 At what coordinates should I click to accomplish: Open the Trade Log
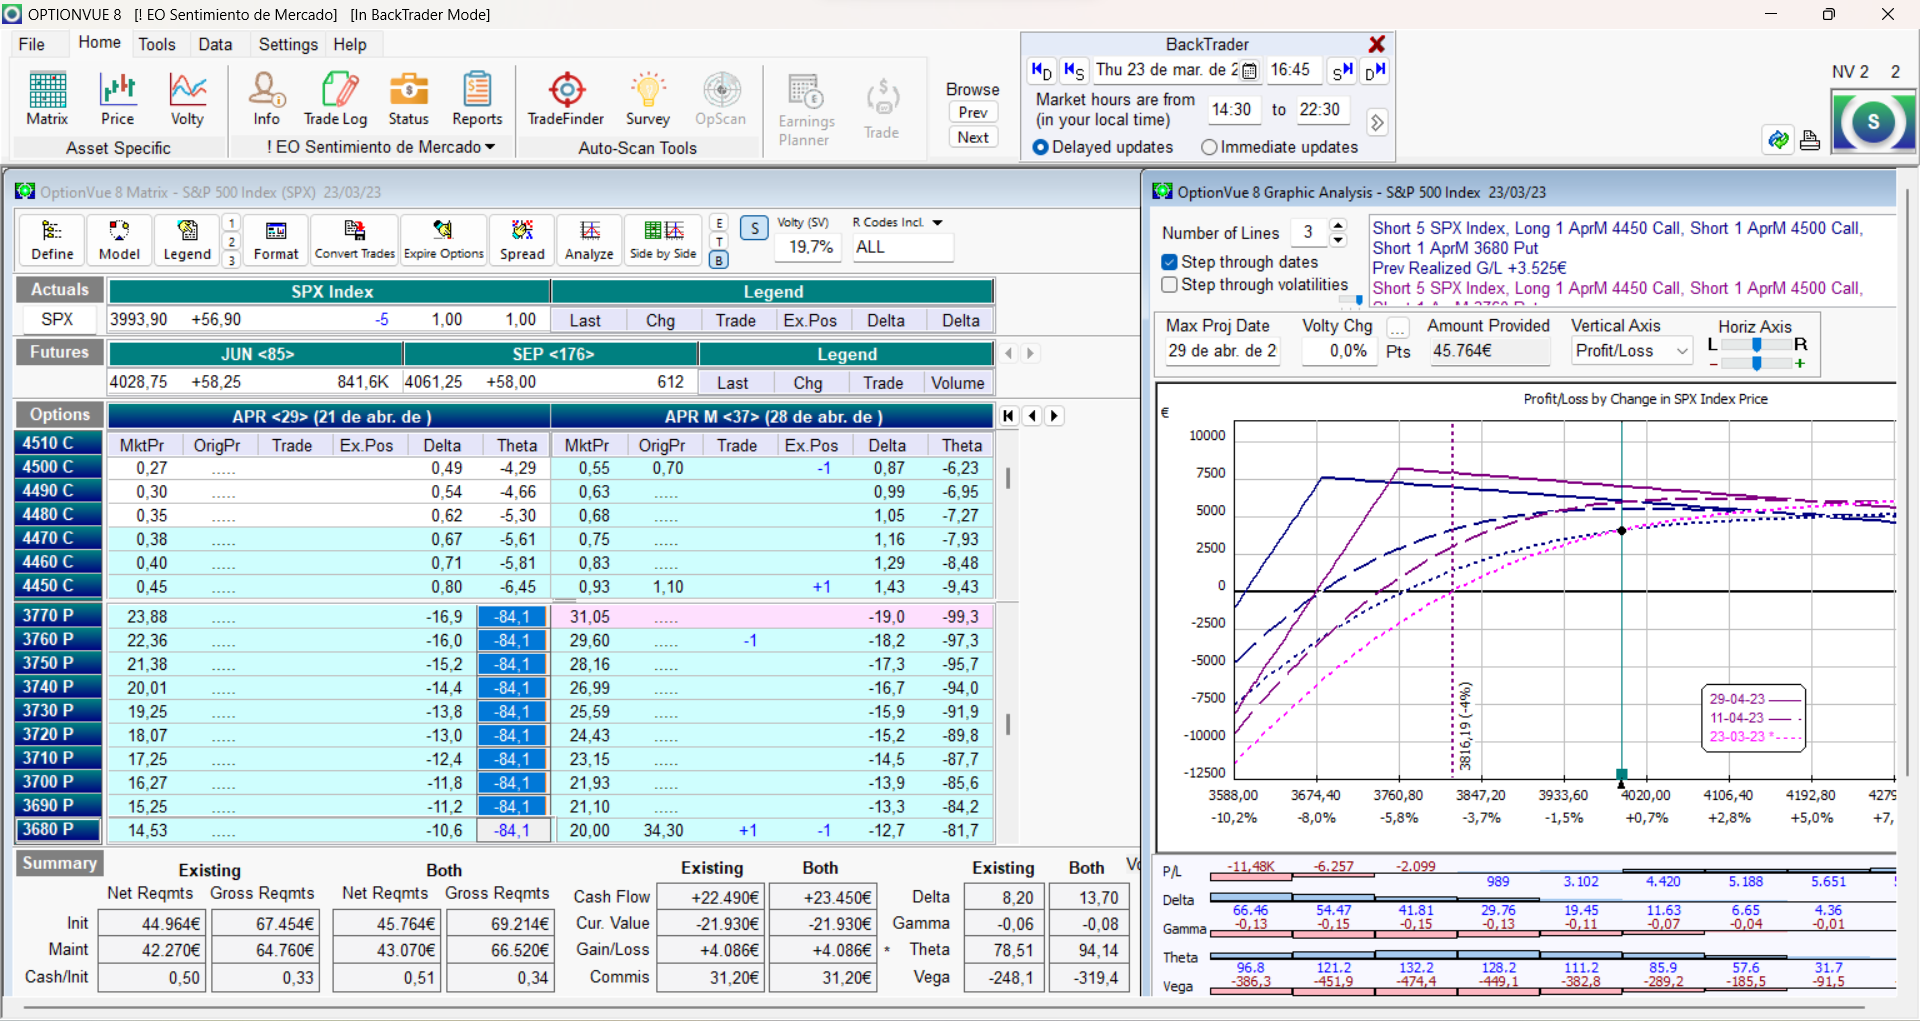coord(336,99)
